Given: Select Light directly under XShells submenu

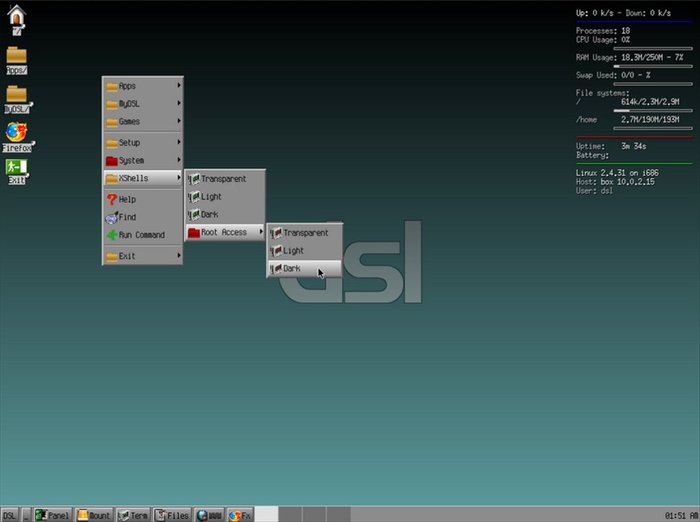Looking at the screenshot, I should click(x=224, y=197).
